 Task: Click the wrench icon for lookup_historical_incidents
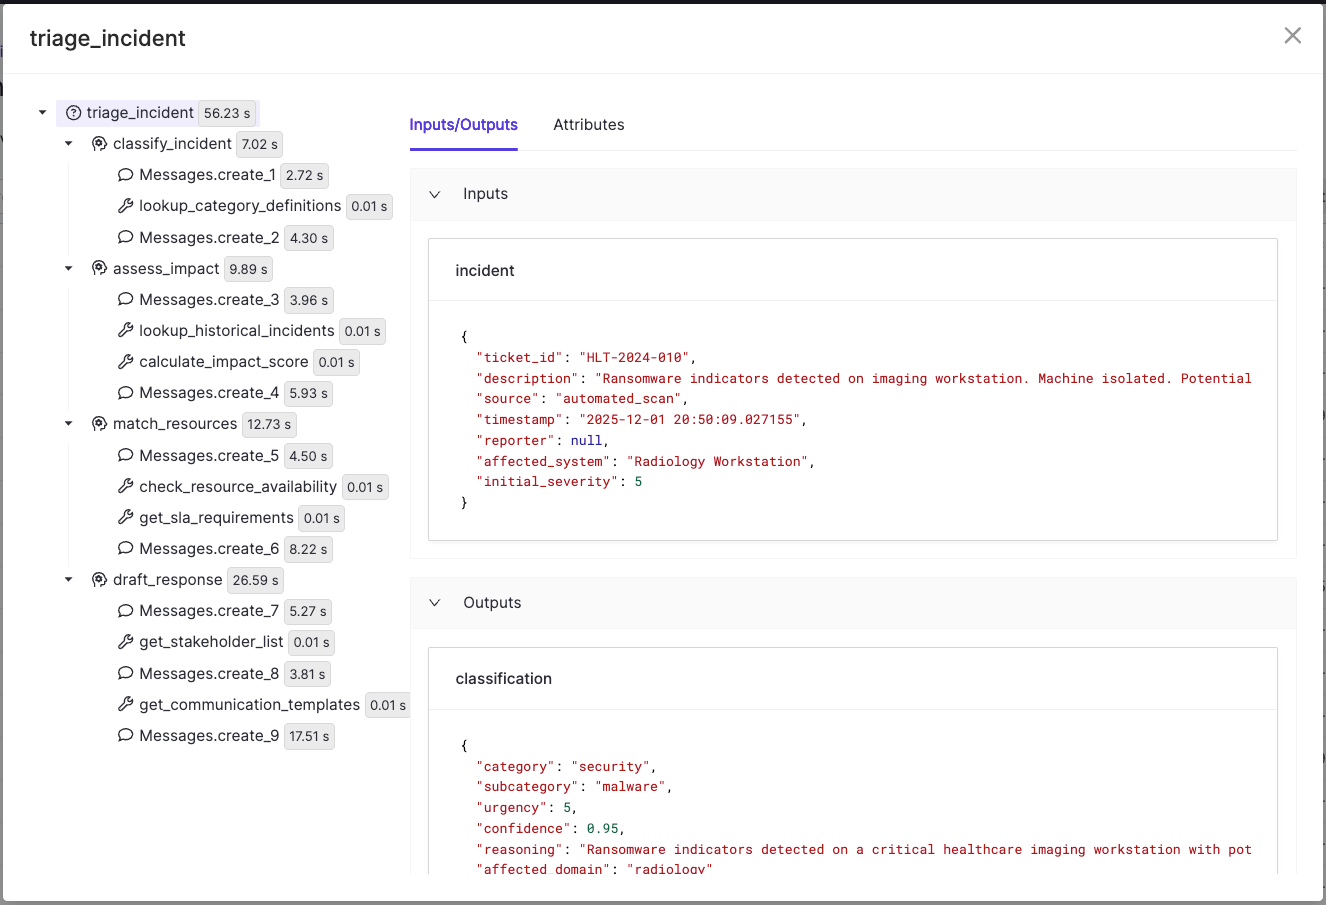(125, 331)
